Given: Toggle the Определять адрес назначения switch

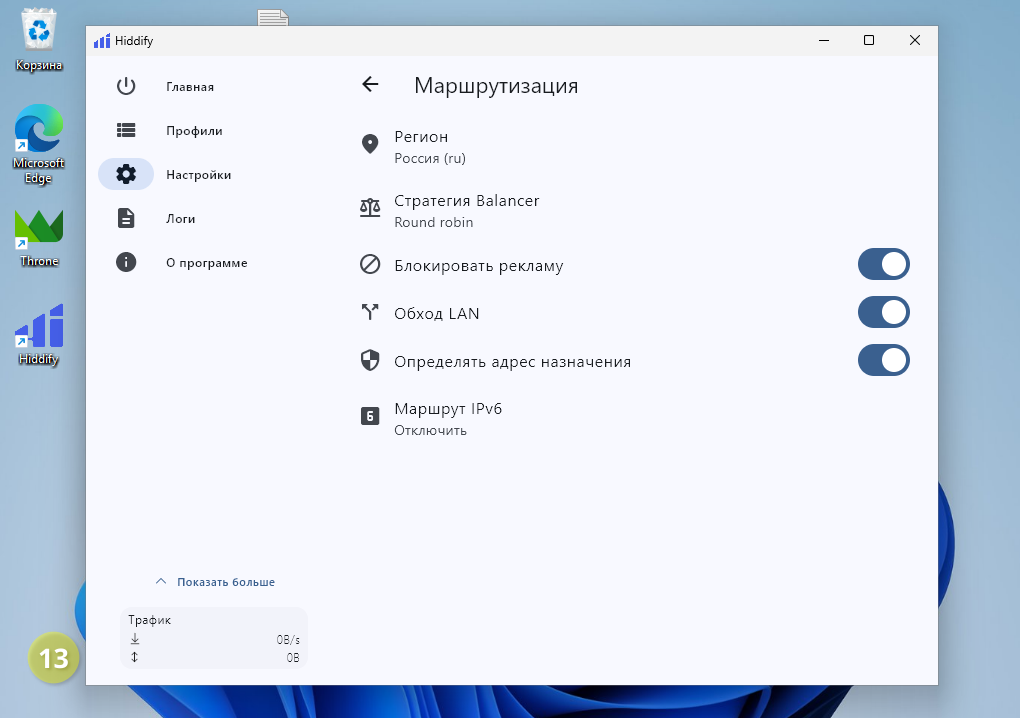Looking at the screenshot, I should pyautogui.click(x=883, y=360).
